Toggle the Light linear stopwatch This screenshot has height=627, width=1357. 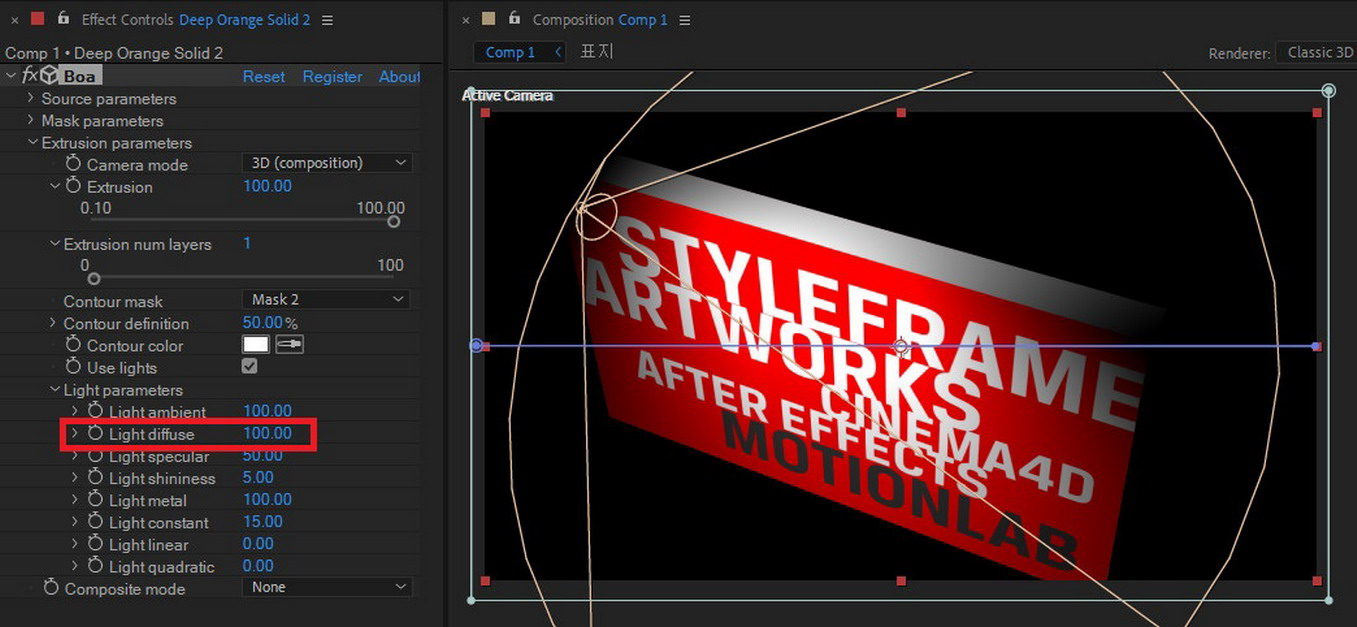(95, 543)
